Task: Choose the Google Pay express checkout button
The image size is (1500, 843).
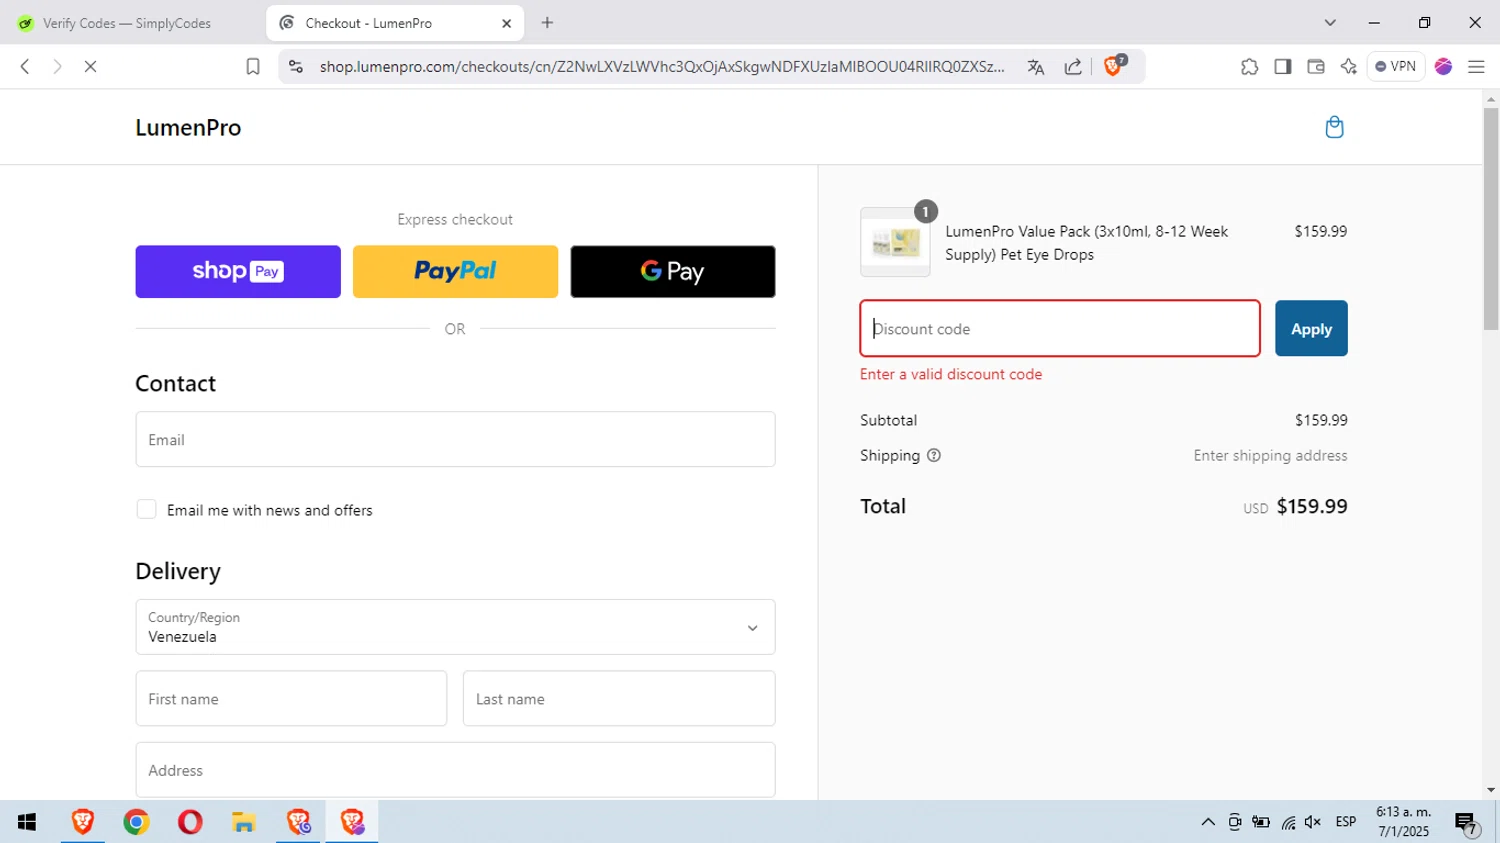Action: tap(673, 271)
